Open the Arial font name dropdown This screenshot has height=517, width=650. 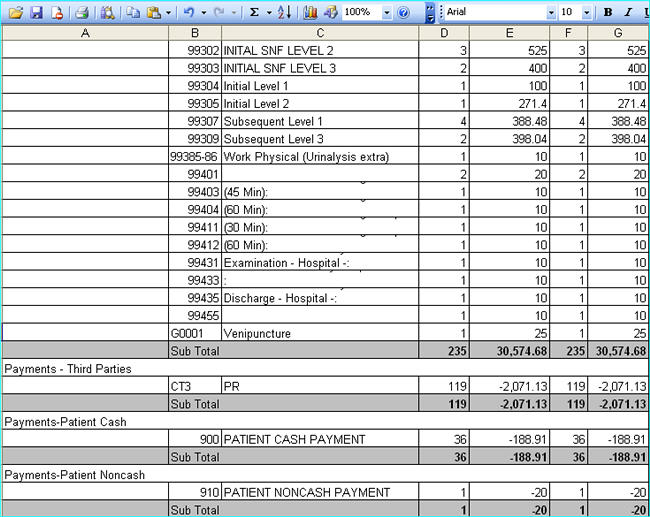point(551,12)
